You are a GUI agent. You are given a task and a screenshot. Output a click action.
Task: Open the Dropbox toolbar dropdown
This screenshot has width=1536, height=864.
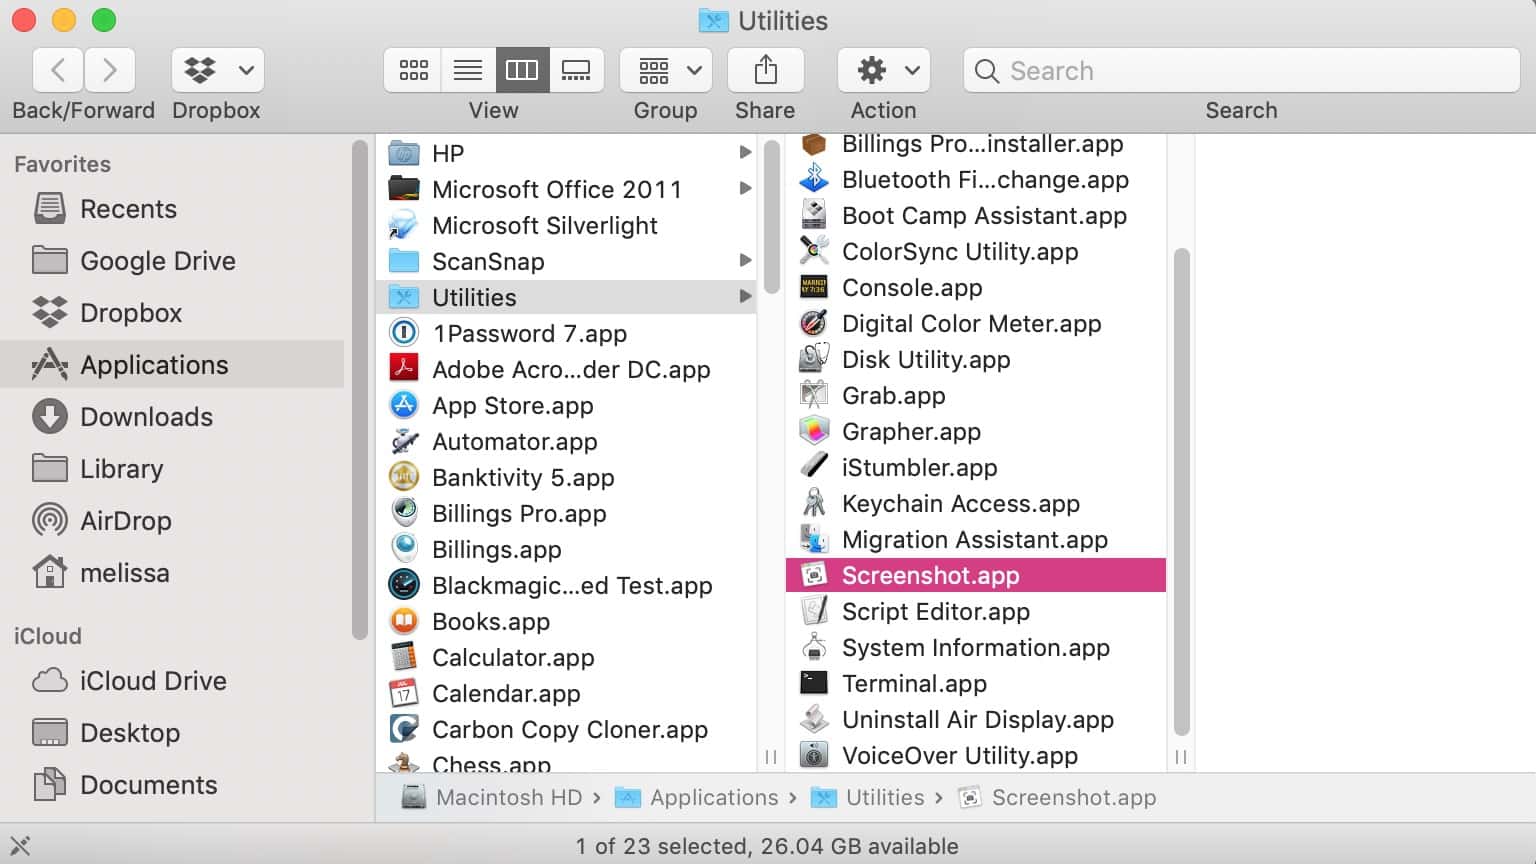tap(217, 70)
